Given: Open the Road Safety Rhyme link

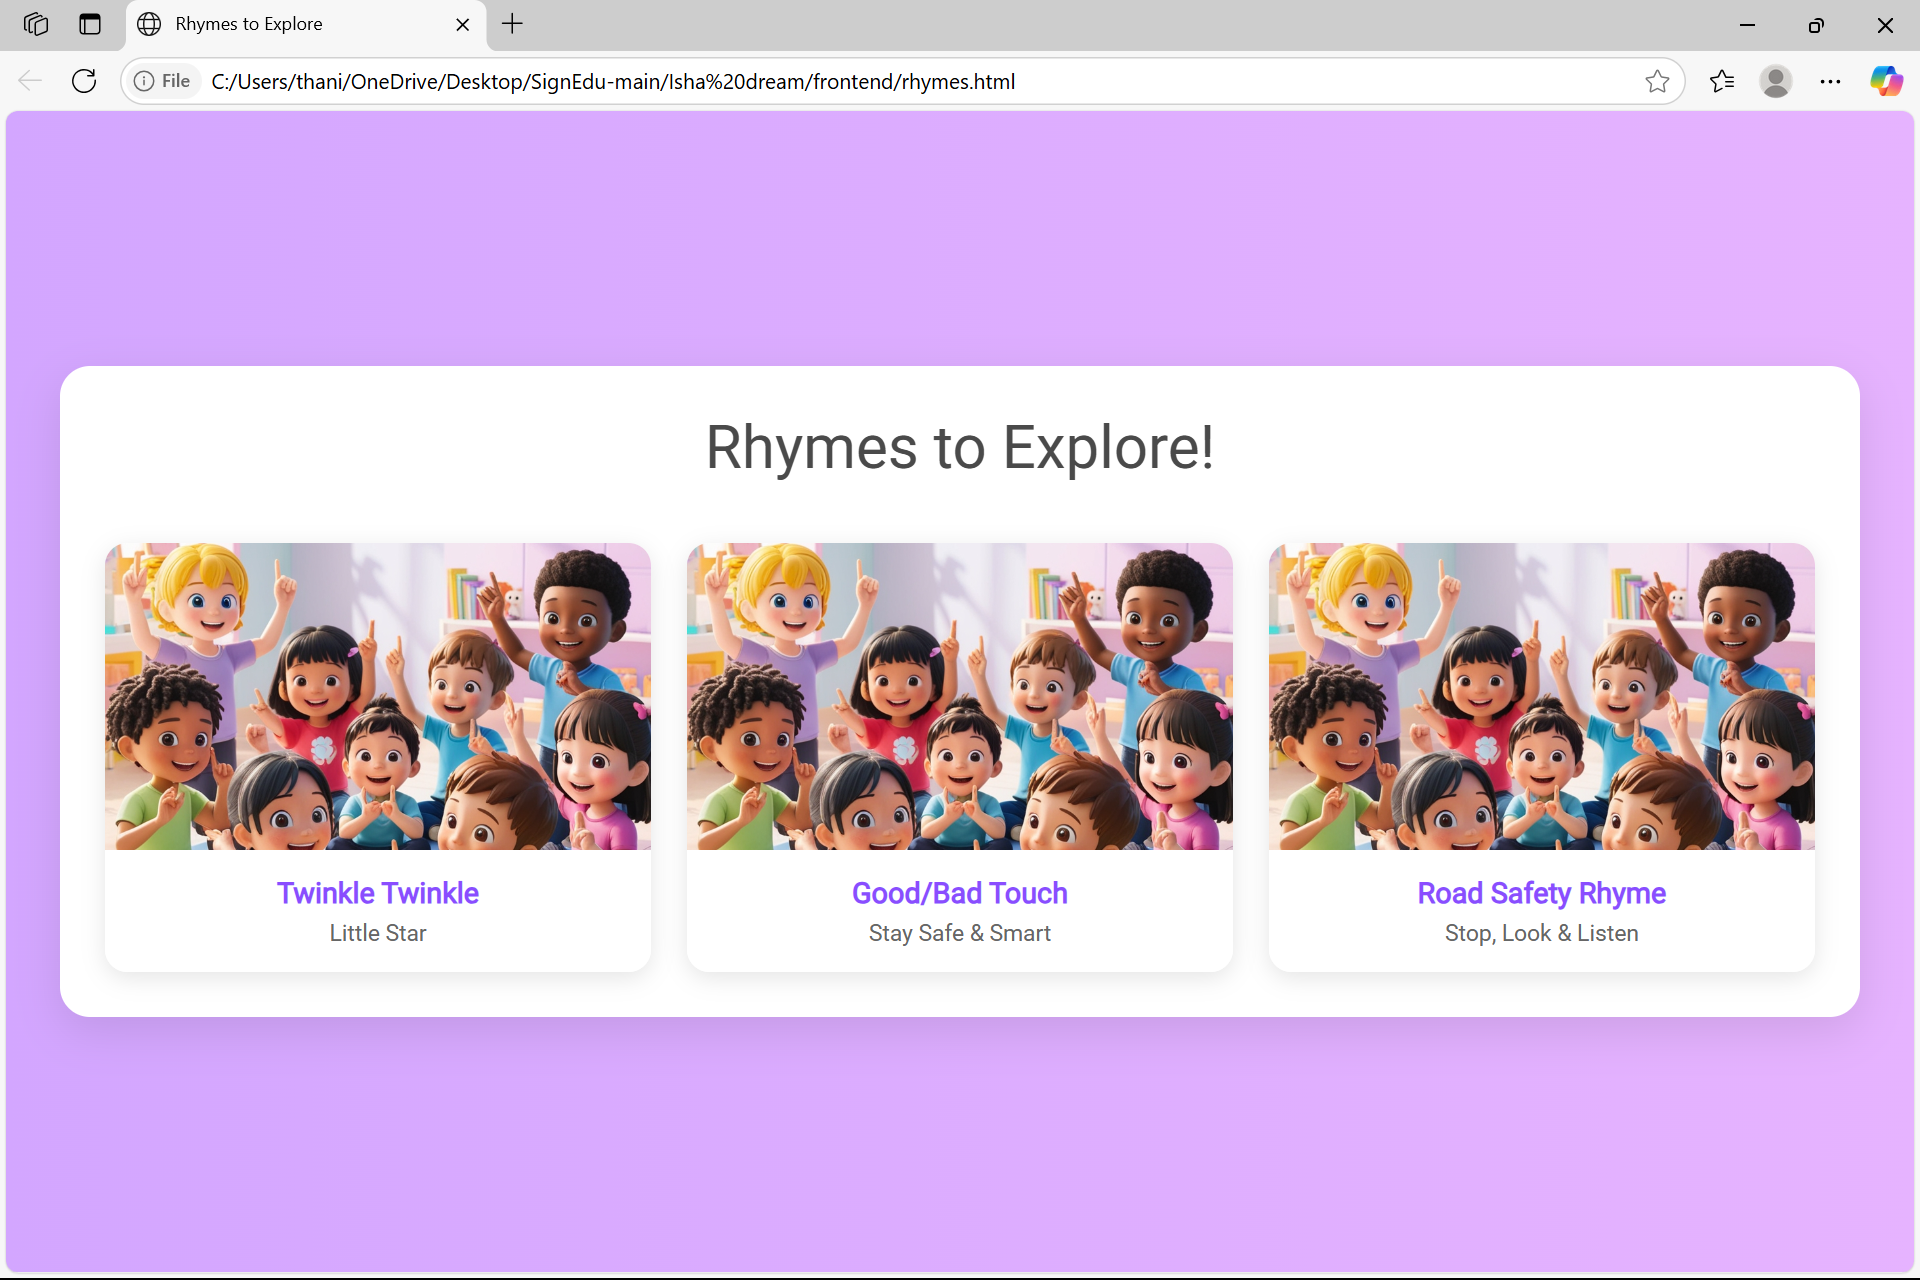Looking at the screenshot, I should tap(1541, 893).
